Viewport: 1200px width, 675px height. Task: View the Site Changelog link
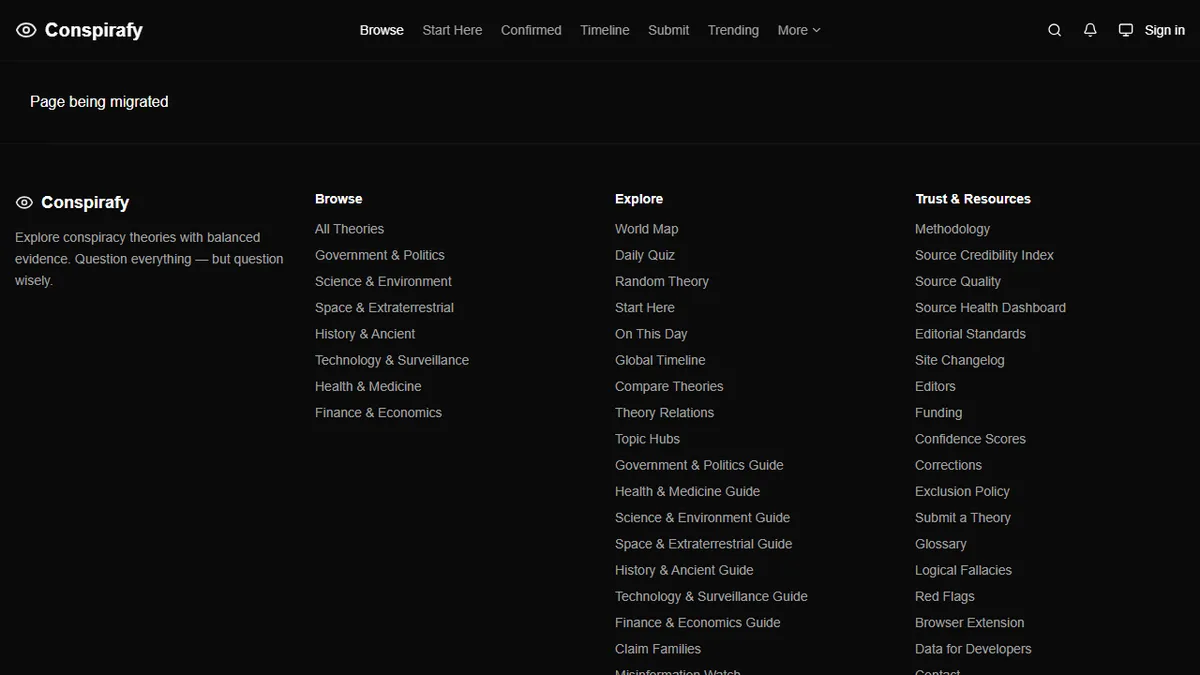[960, 360]
